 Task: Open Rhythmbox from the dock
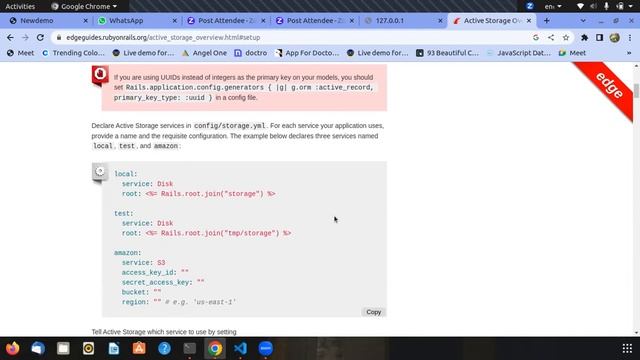tap(89, 348)
